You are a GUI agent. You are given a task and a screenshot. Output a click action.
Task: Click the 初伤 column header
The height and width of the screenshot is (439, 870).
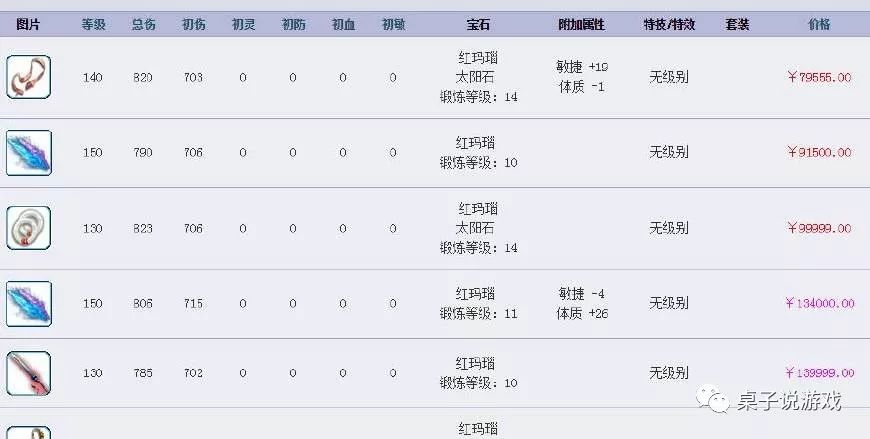pos(193,24)
